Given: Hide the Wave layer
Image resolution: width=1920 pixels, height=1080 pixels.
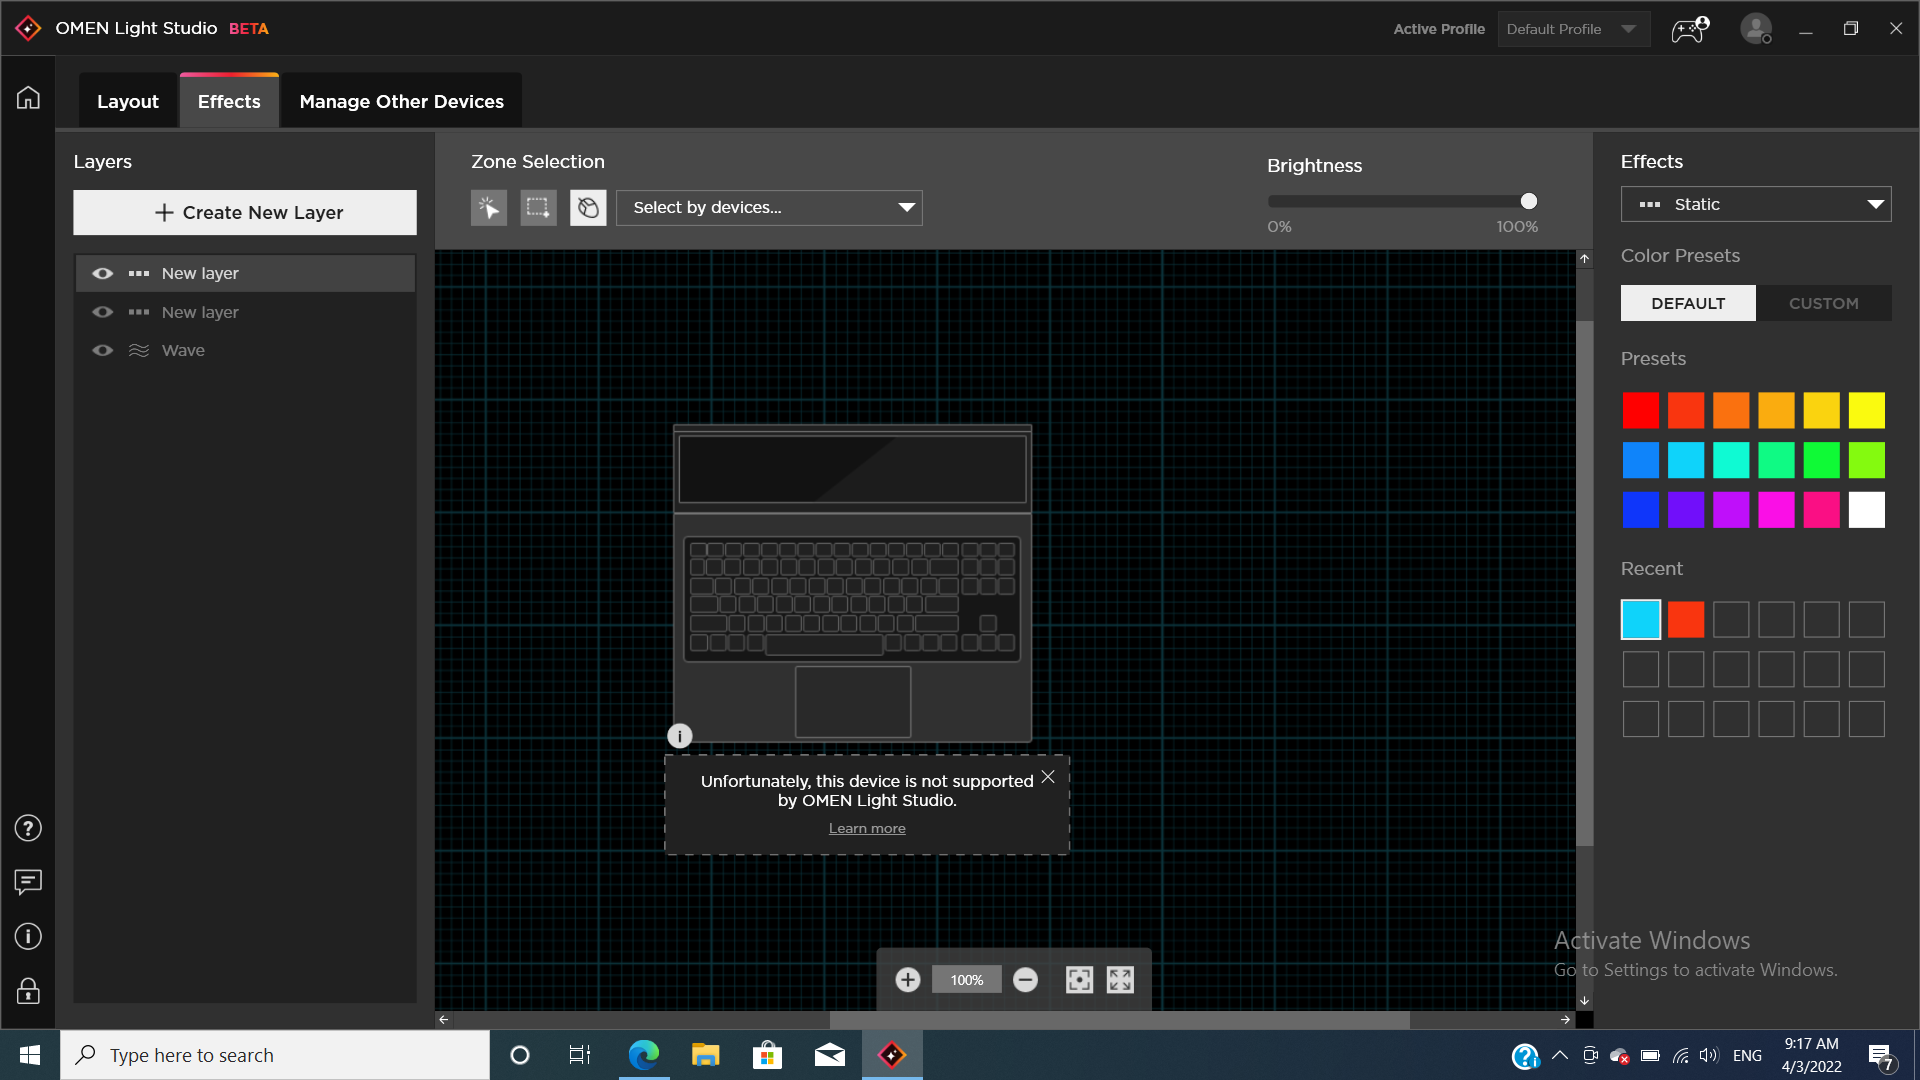Looking at the screenshot, I should coord(102,351).
